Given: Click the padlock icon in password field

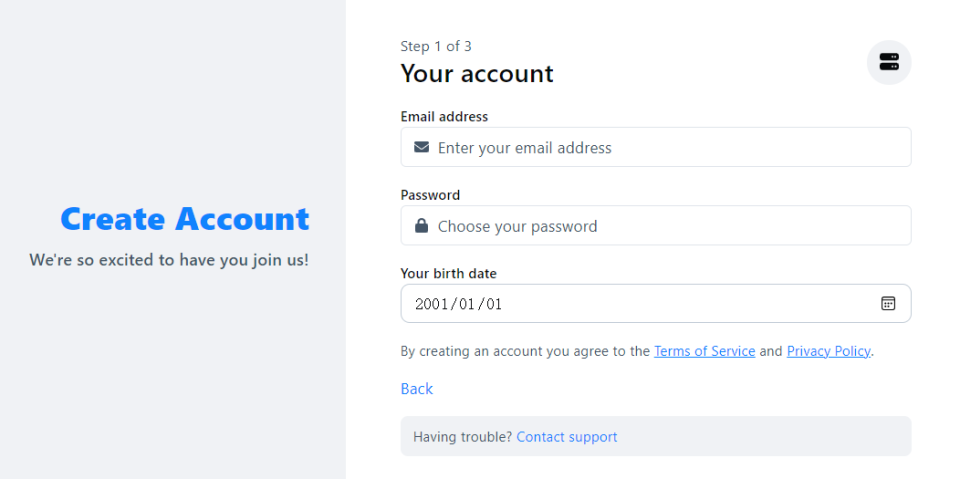Looking at the screenshot, I should 421,225.
